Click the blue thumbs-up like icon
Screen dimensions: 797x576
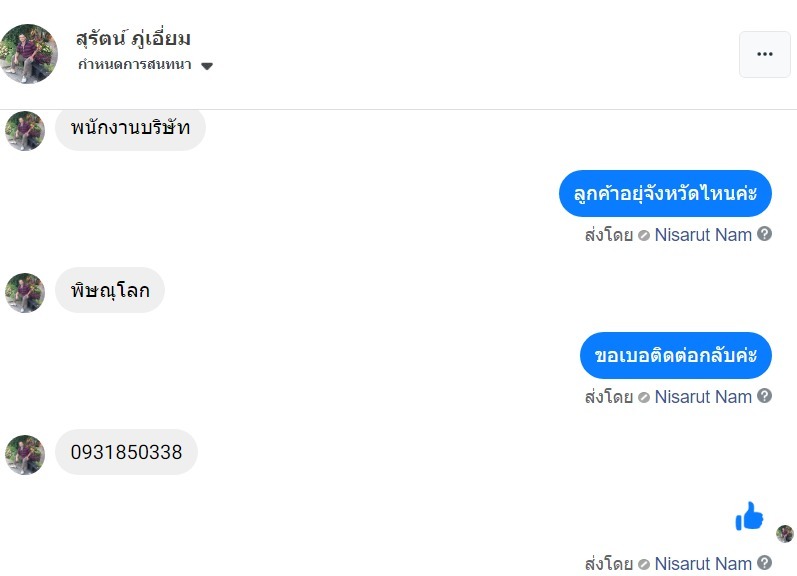click(x=749, y=516)
